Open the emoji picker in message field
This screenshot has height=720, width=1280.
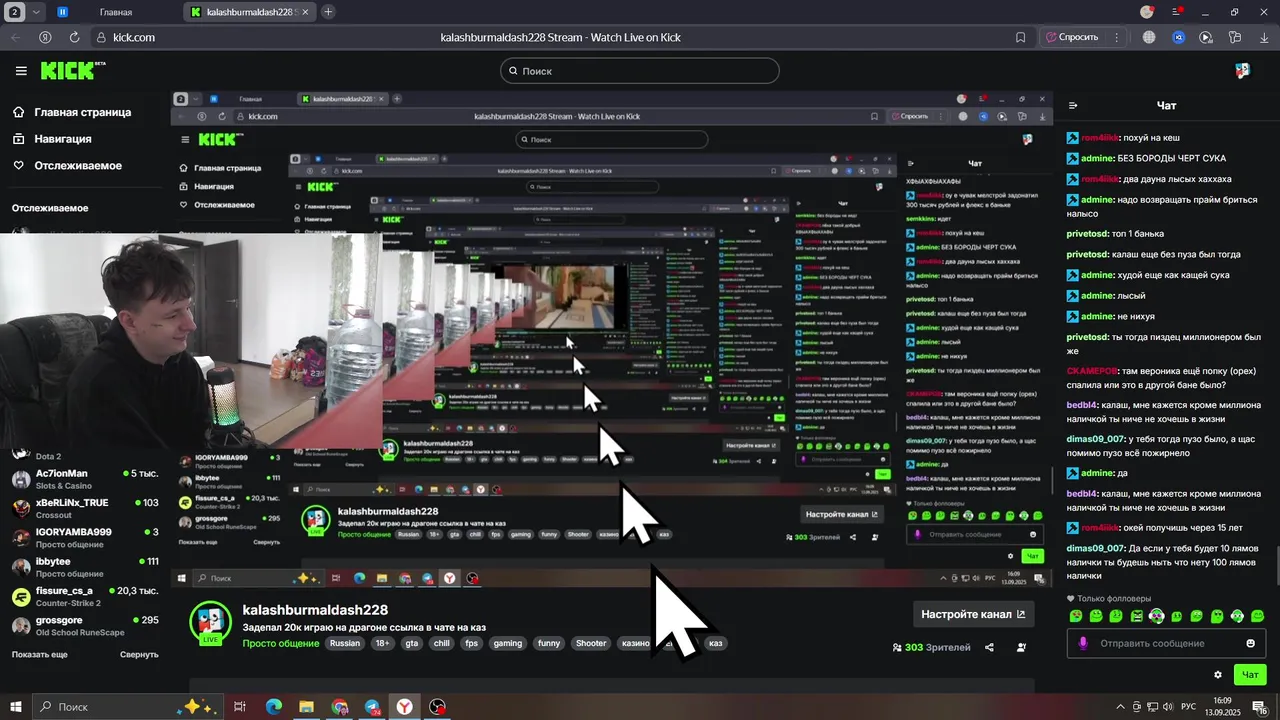click(1250, 643)
